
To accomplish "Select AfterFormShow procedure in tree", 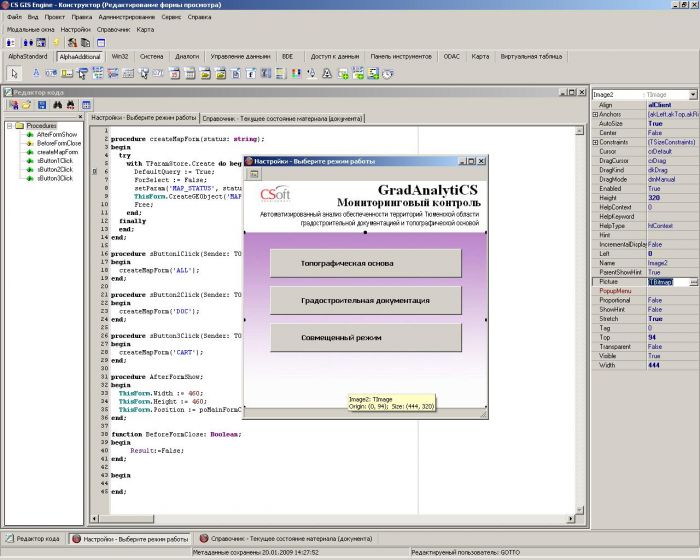I will (57, 134).
